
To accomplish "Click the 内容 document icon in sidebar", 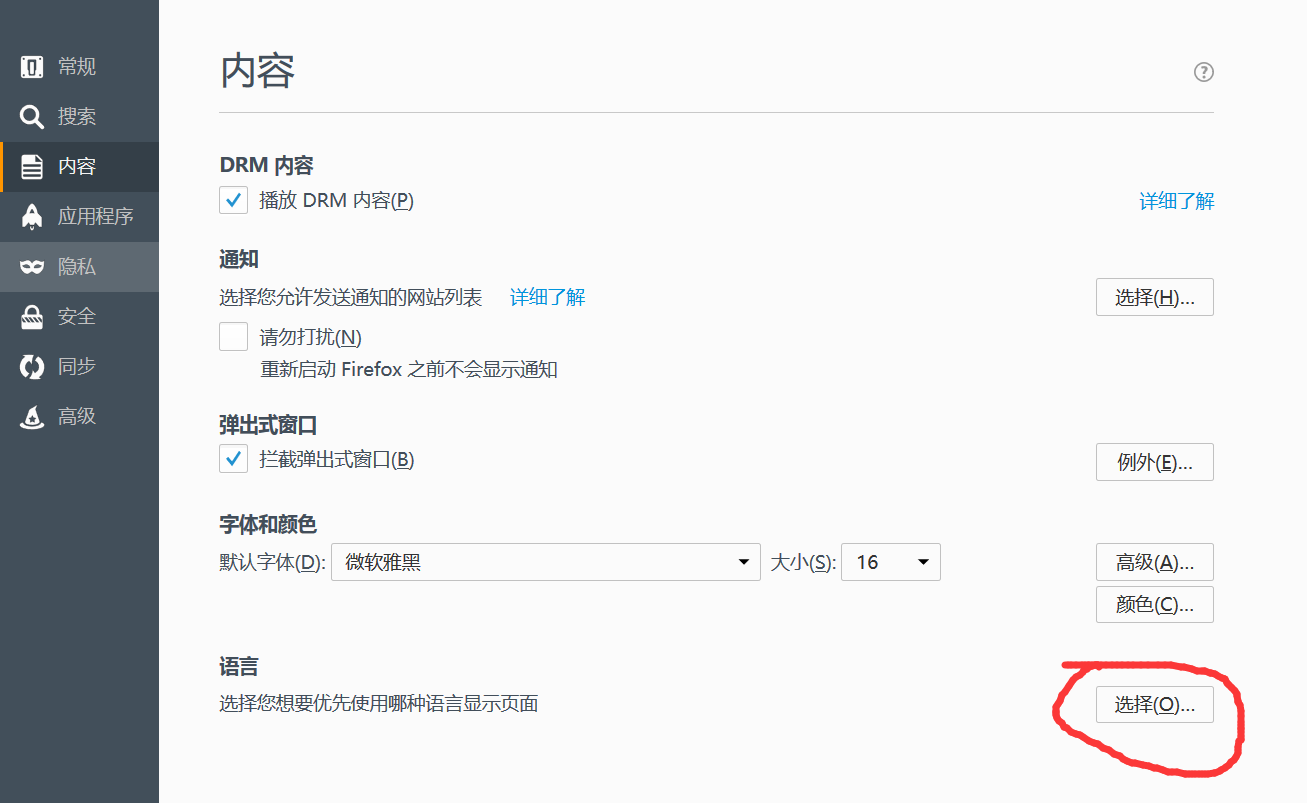I will click(32, 167).
